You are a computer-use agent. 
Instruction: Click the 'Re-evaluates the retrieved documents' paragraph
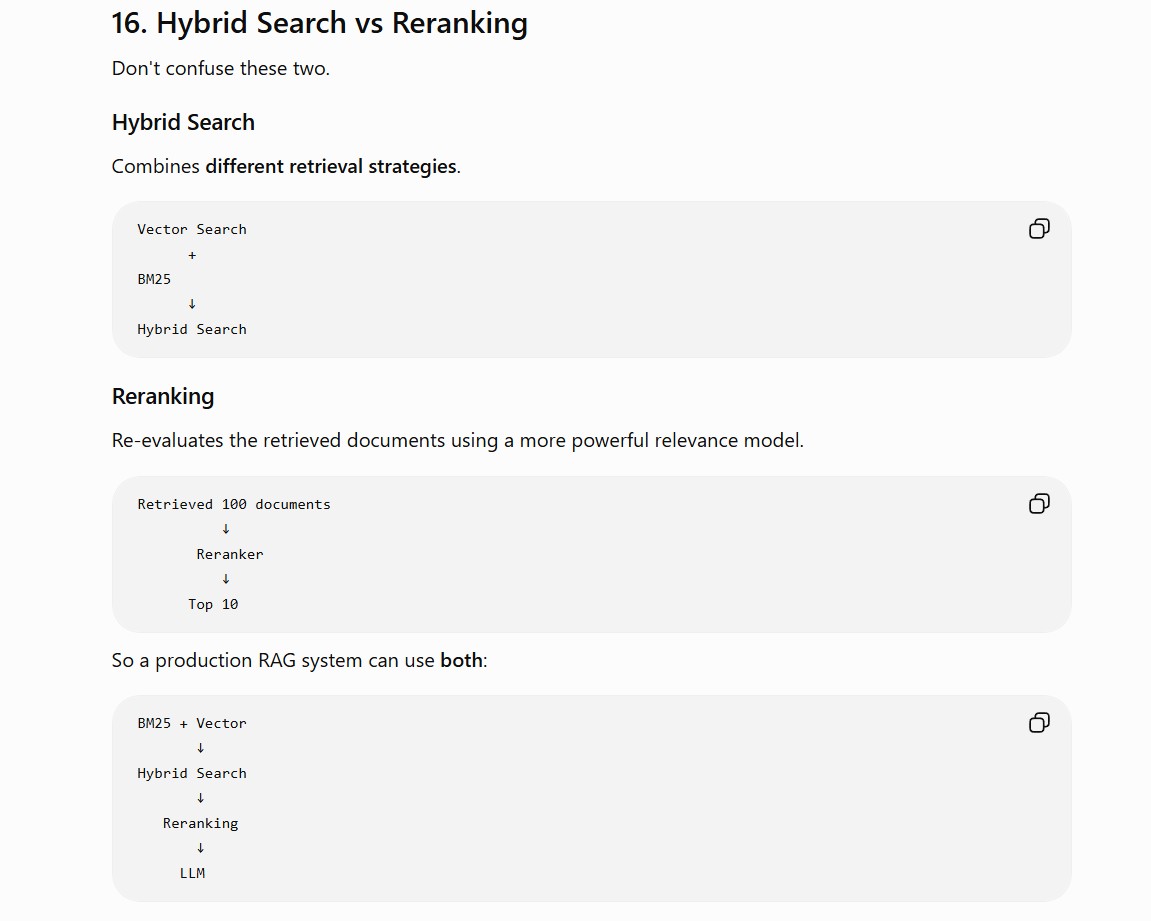[x=457, y=440]
